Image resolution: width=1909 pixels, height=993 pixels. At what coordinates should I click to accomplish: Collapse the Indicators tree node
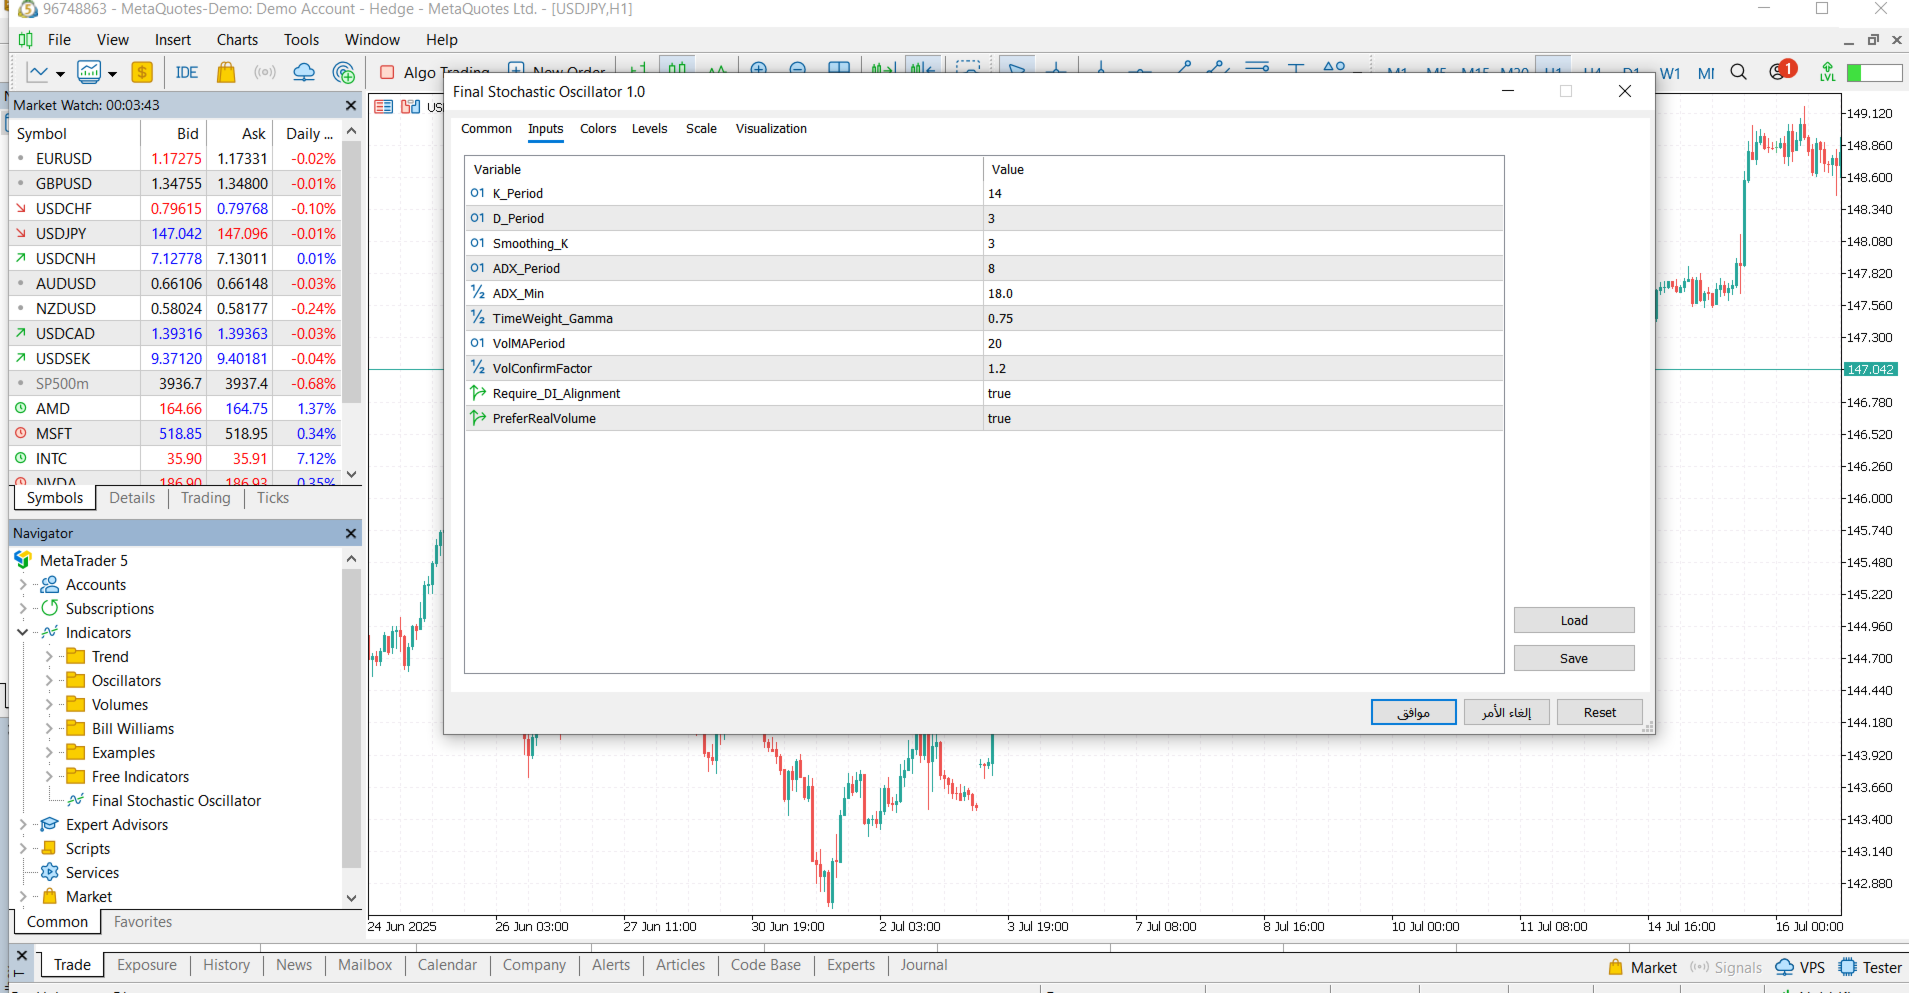(x=23, y=632)
